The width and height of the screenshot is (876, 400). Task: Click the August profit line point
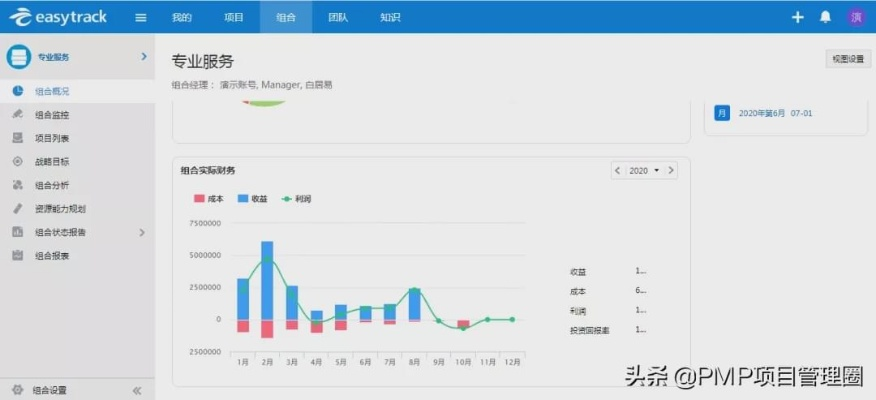pyautogui.click(x=414, y=289)
